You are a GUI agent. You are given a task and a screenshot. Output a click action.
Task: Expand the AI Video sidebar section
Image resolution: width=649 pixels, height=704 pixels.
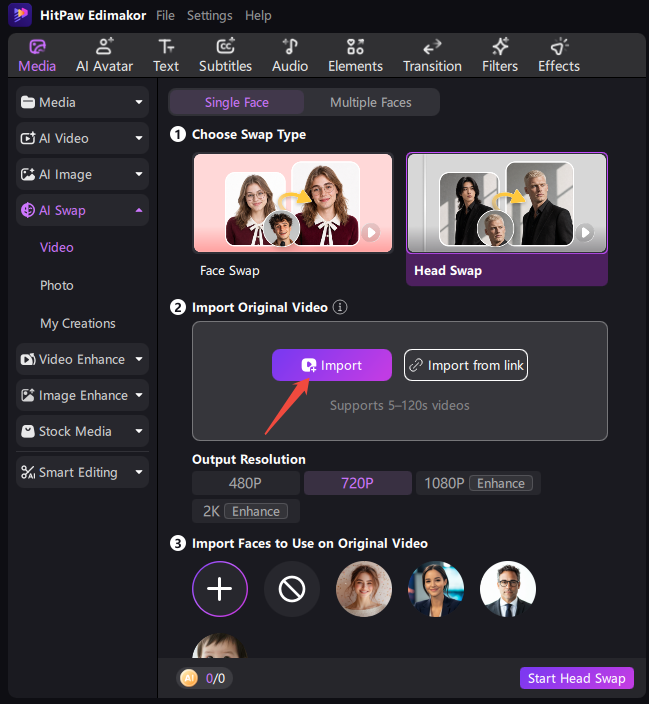click(x=82, y=138)
